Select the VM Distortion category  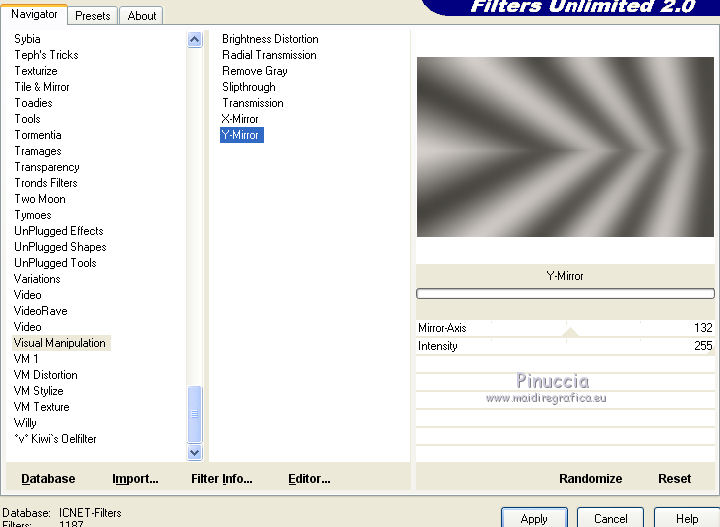(x=45, y=375)
